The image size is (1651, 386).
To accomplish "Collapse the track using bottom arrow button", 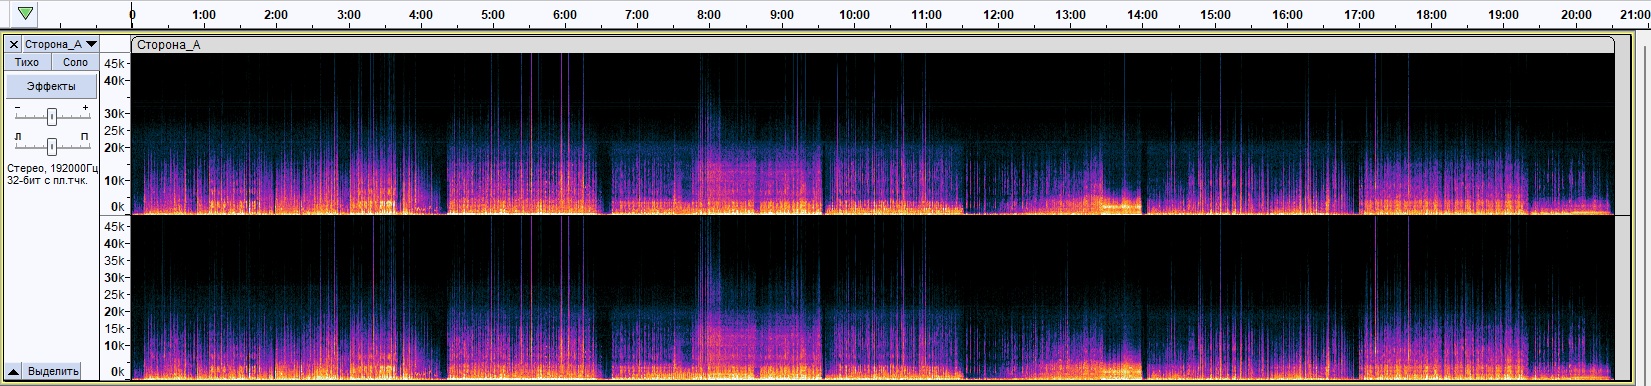I will click(14, 371).
